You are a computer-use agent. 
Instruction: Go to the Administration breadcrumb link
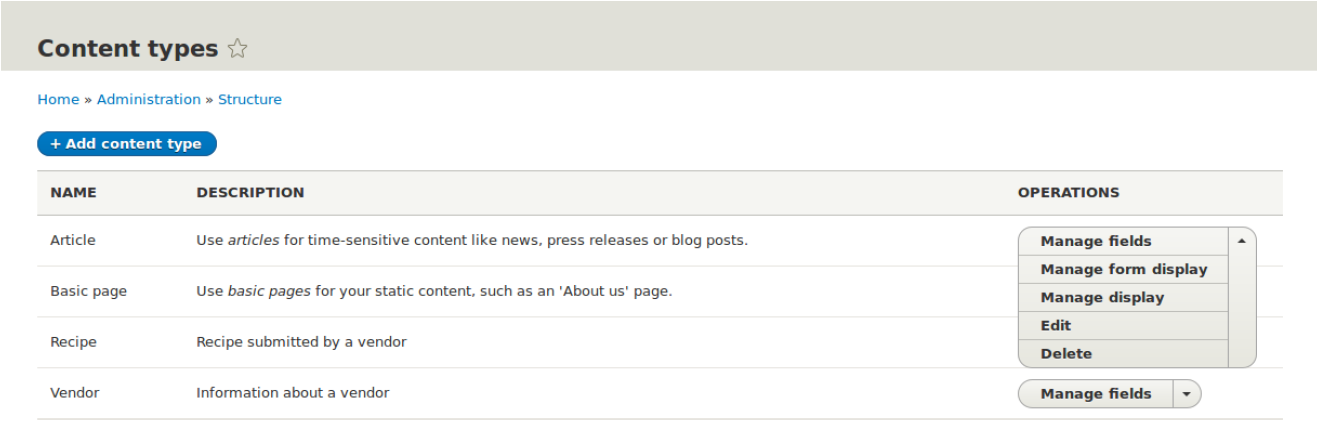(x=149, y=99)
